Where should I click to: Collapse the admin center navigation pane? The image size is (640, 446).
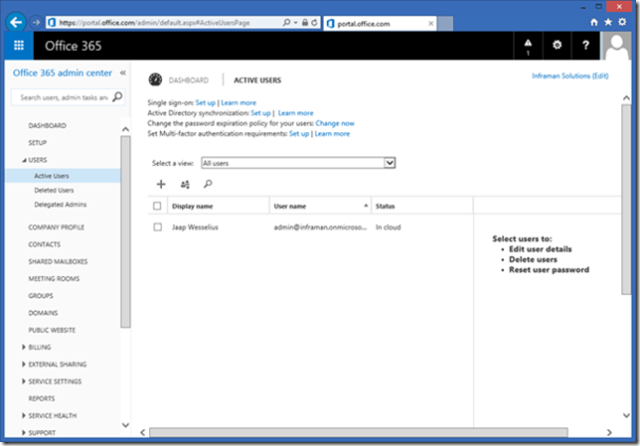[122, 73]
